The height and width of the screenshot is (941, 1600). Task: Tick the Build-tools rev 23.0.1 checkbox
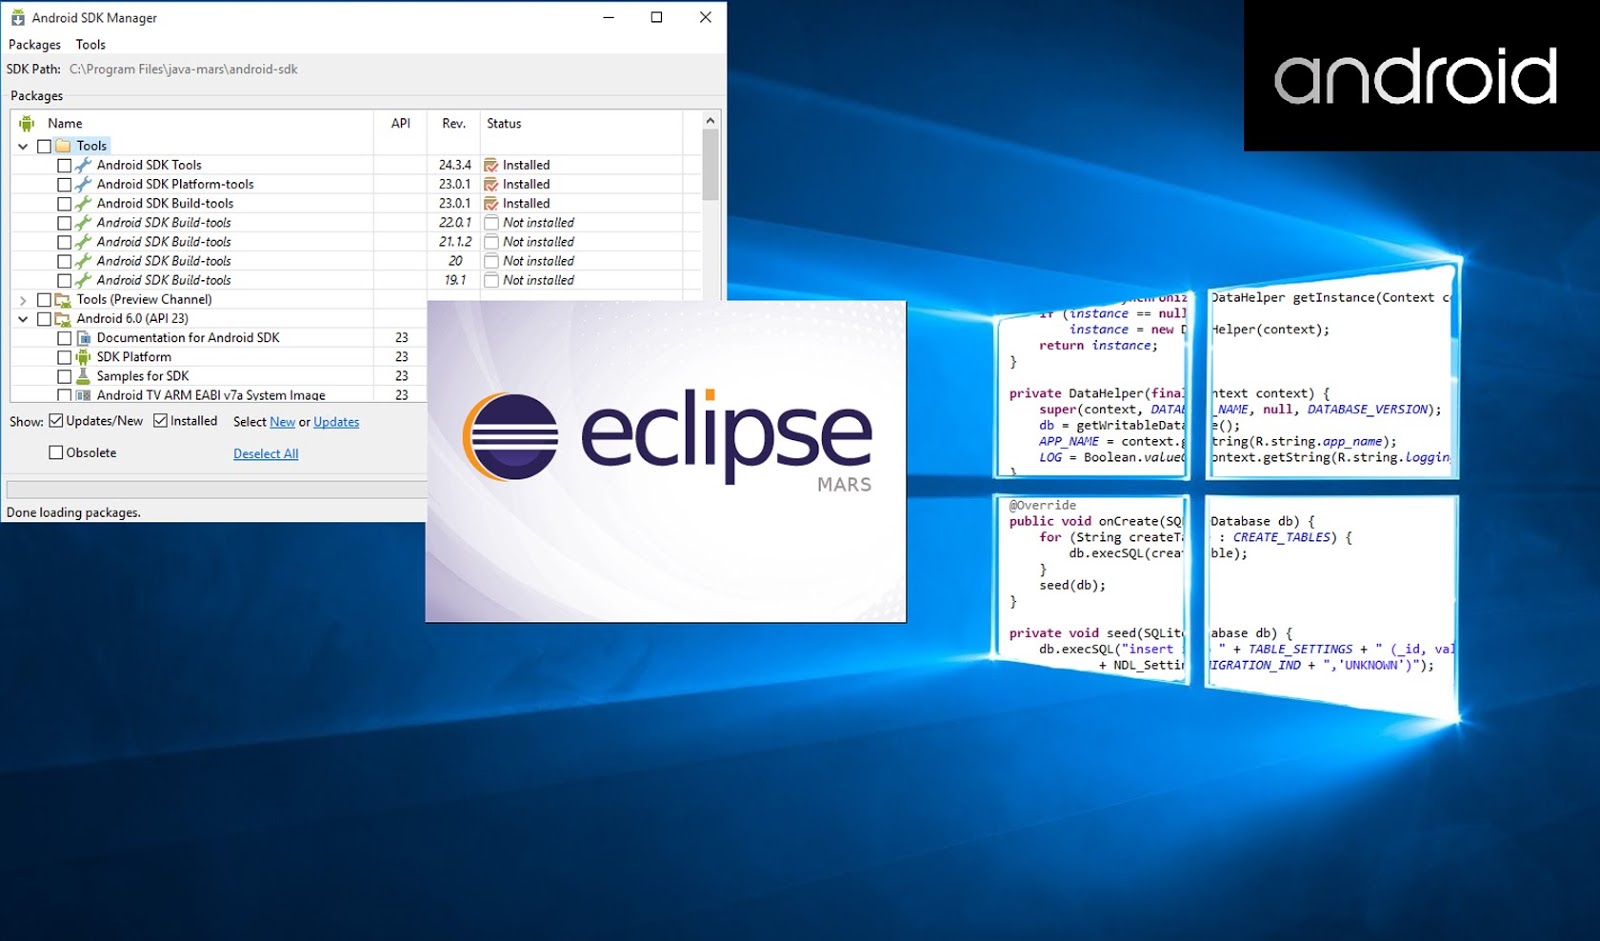click(64, 203)
